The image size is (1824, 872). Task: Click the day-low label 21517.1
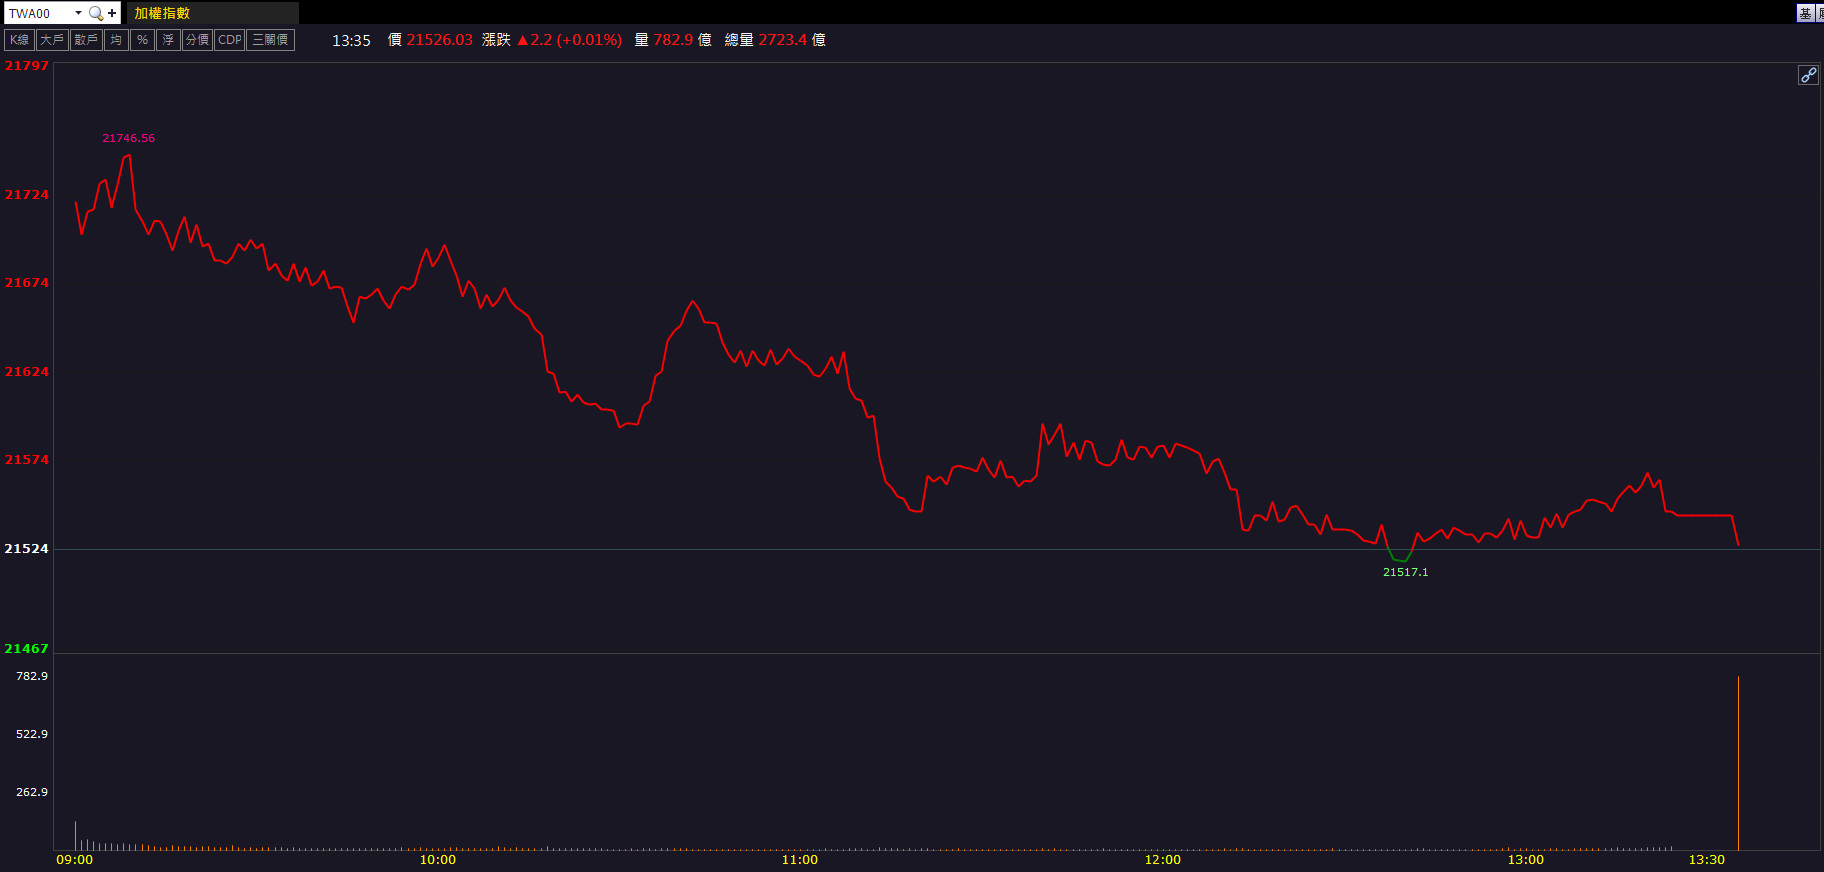(x=1405, y=572)
